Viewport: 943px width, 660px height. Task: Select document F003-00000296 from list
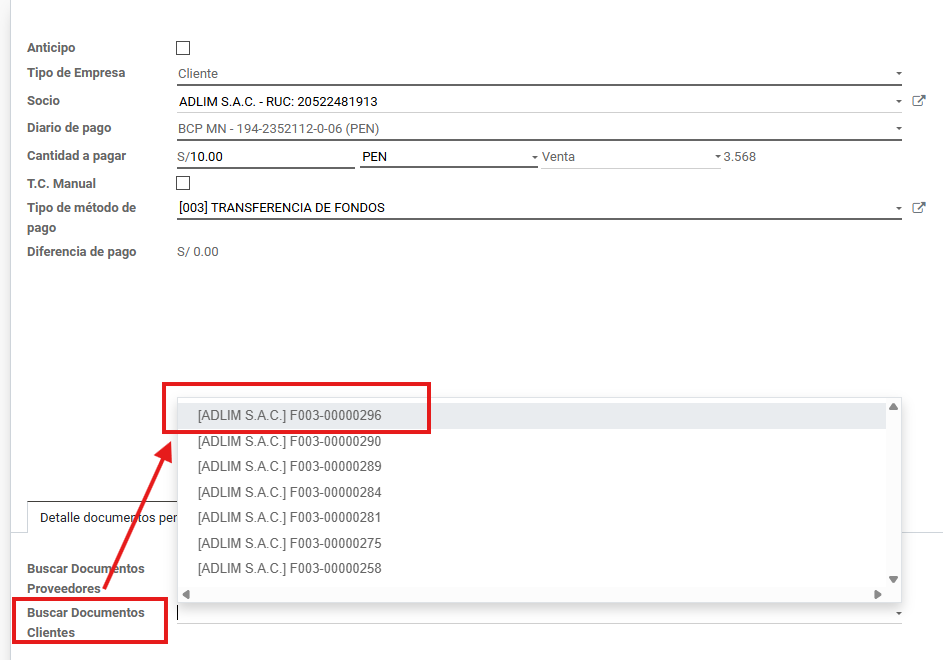point(290,415)
